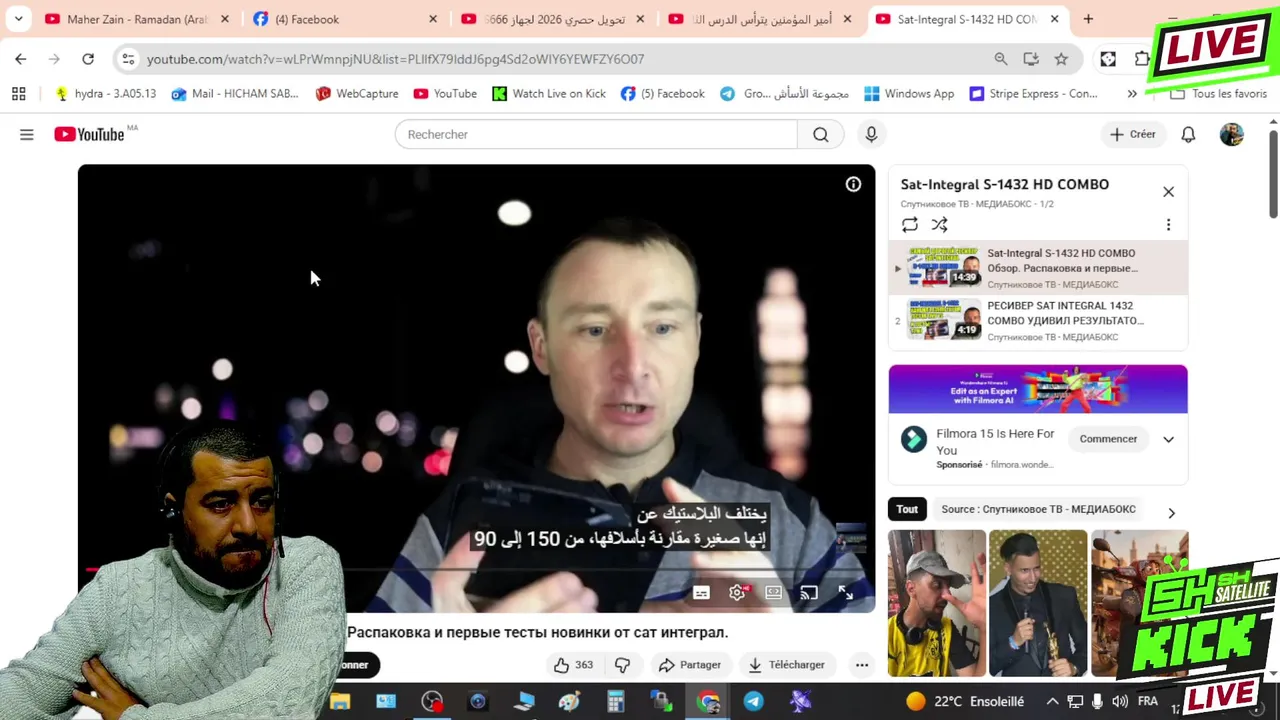
Task: Click the Filmora ad banner image
Action: pos(1038,389)
